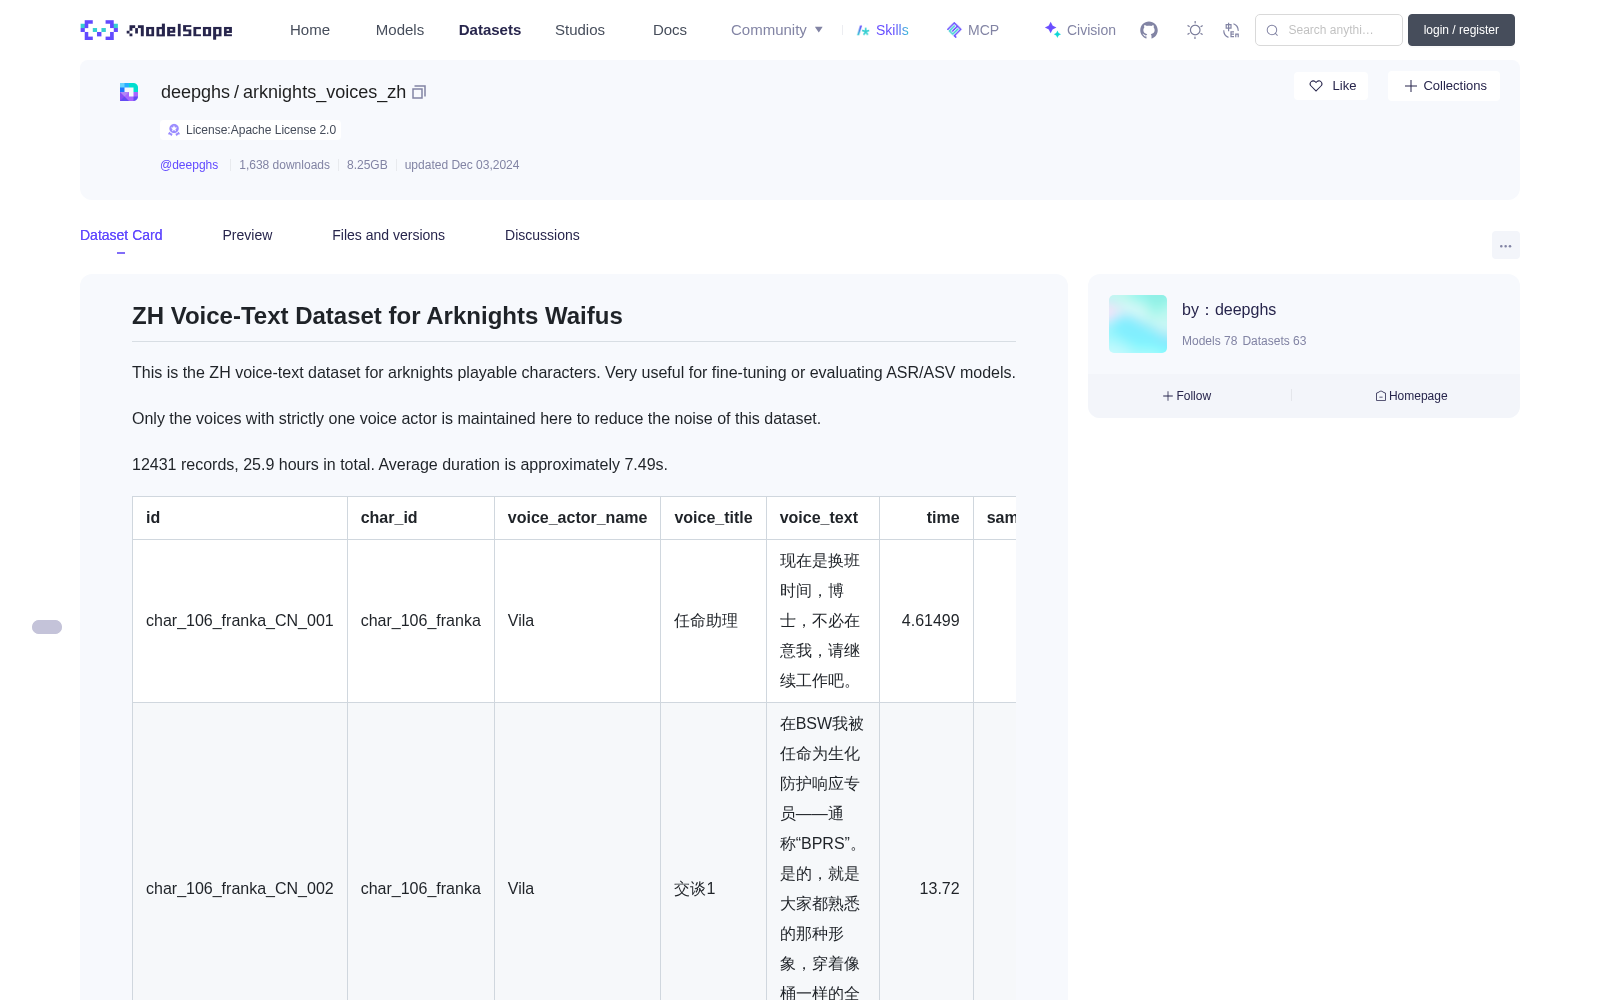Like this dataset

point(1331,86)
